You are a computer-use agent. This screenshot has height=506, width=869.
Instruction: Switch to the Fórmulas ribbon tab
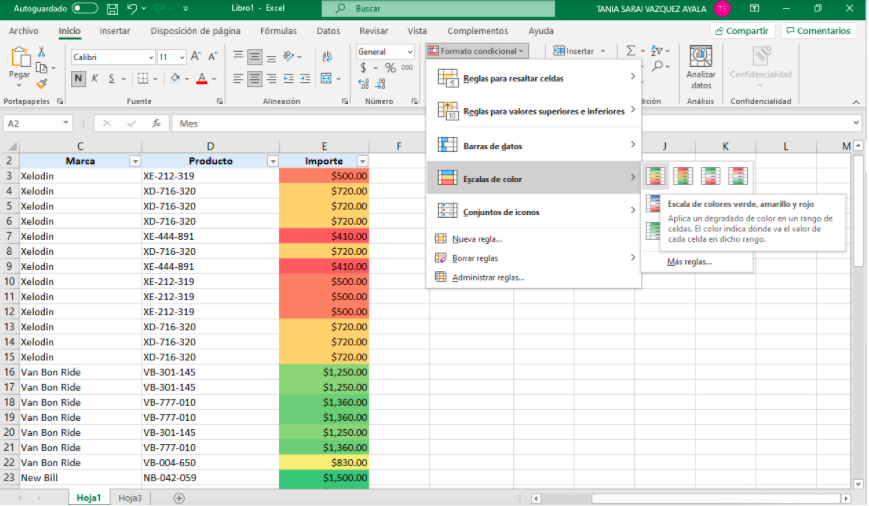(x=278, y=31)
